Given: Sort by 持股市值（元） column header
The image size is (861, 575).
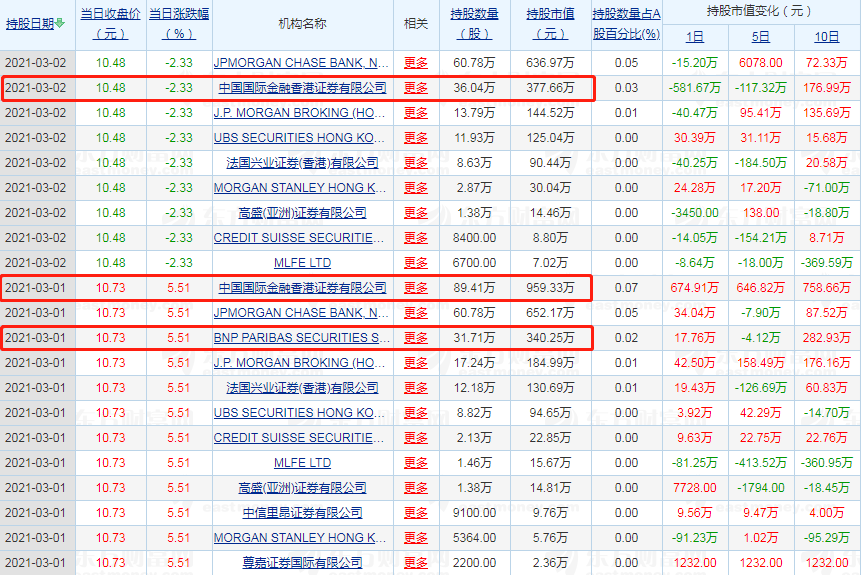Looking at the screenshot, I should tap(550, 24).
